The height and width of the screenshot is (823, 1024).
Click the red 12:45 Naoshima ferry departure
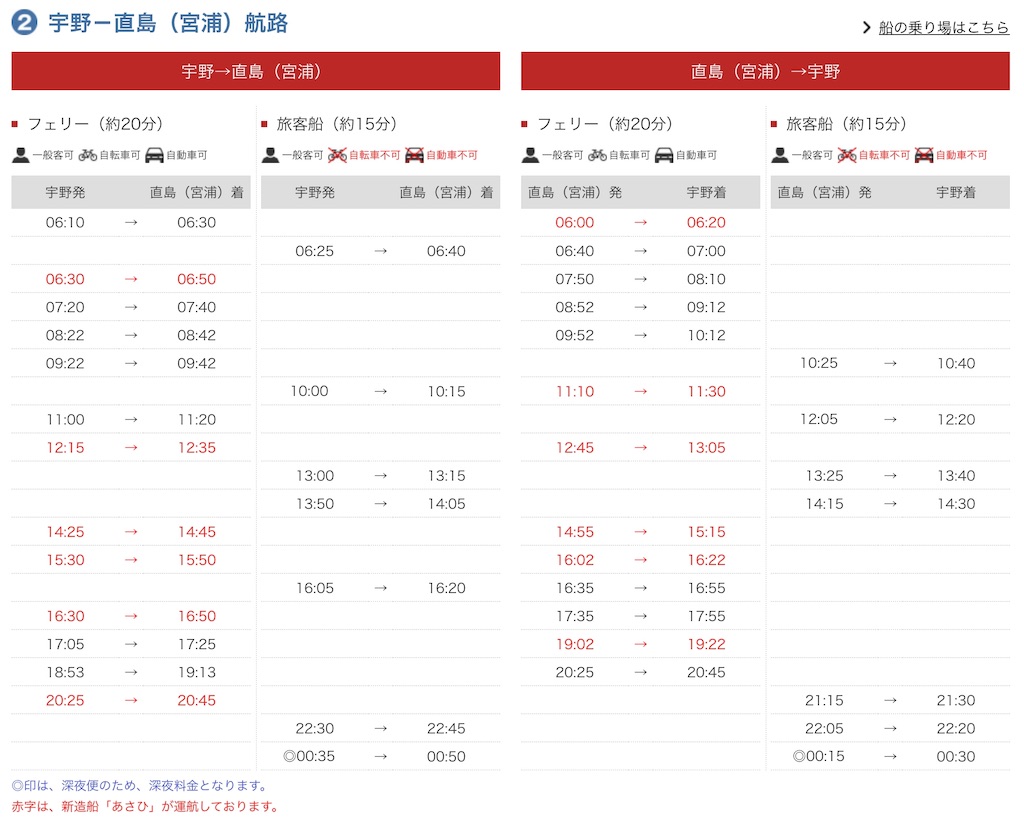point(575,448)
